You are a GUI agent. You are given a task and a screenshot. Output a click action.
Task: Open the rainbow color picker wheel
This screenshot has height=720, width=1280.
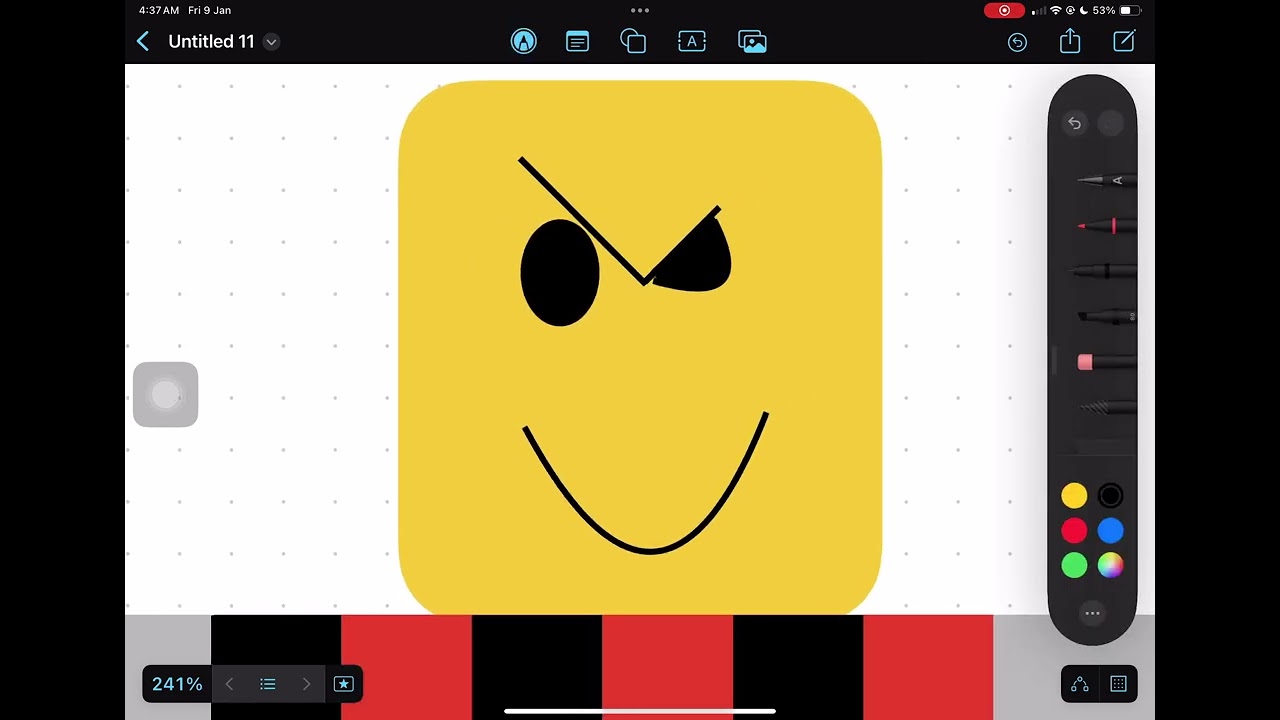click(x=1110, y=566)
